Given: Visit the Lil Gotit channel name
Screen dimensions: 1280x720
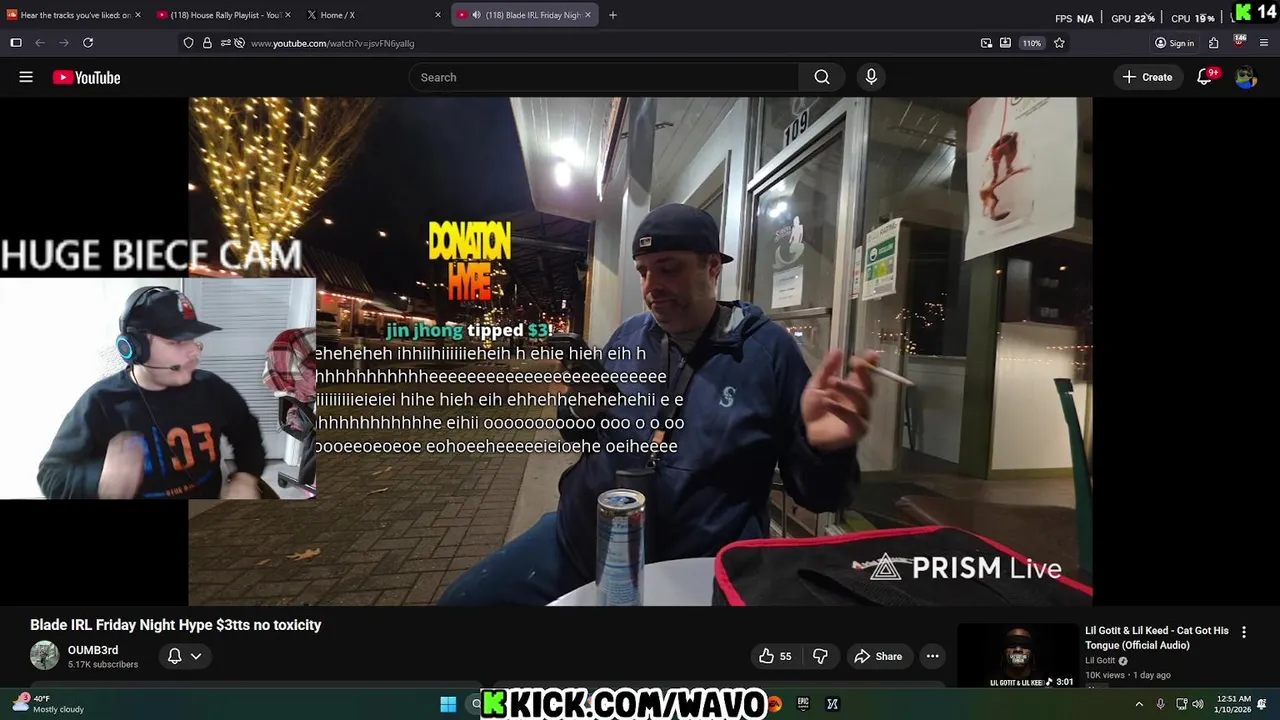Looking at the screenshot, I should (x=1100, y=661).
